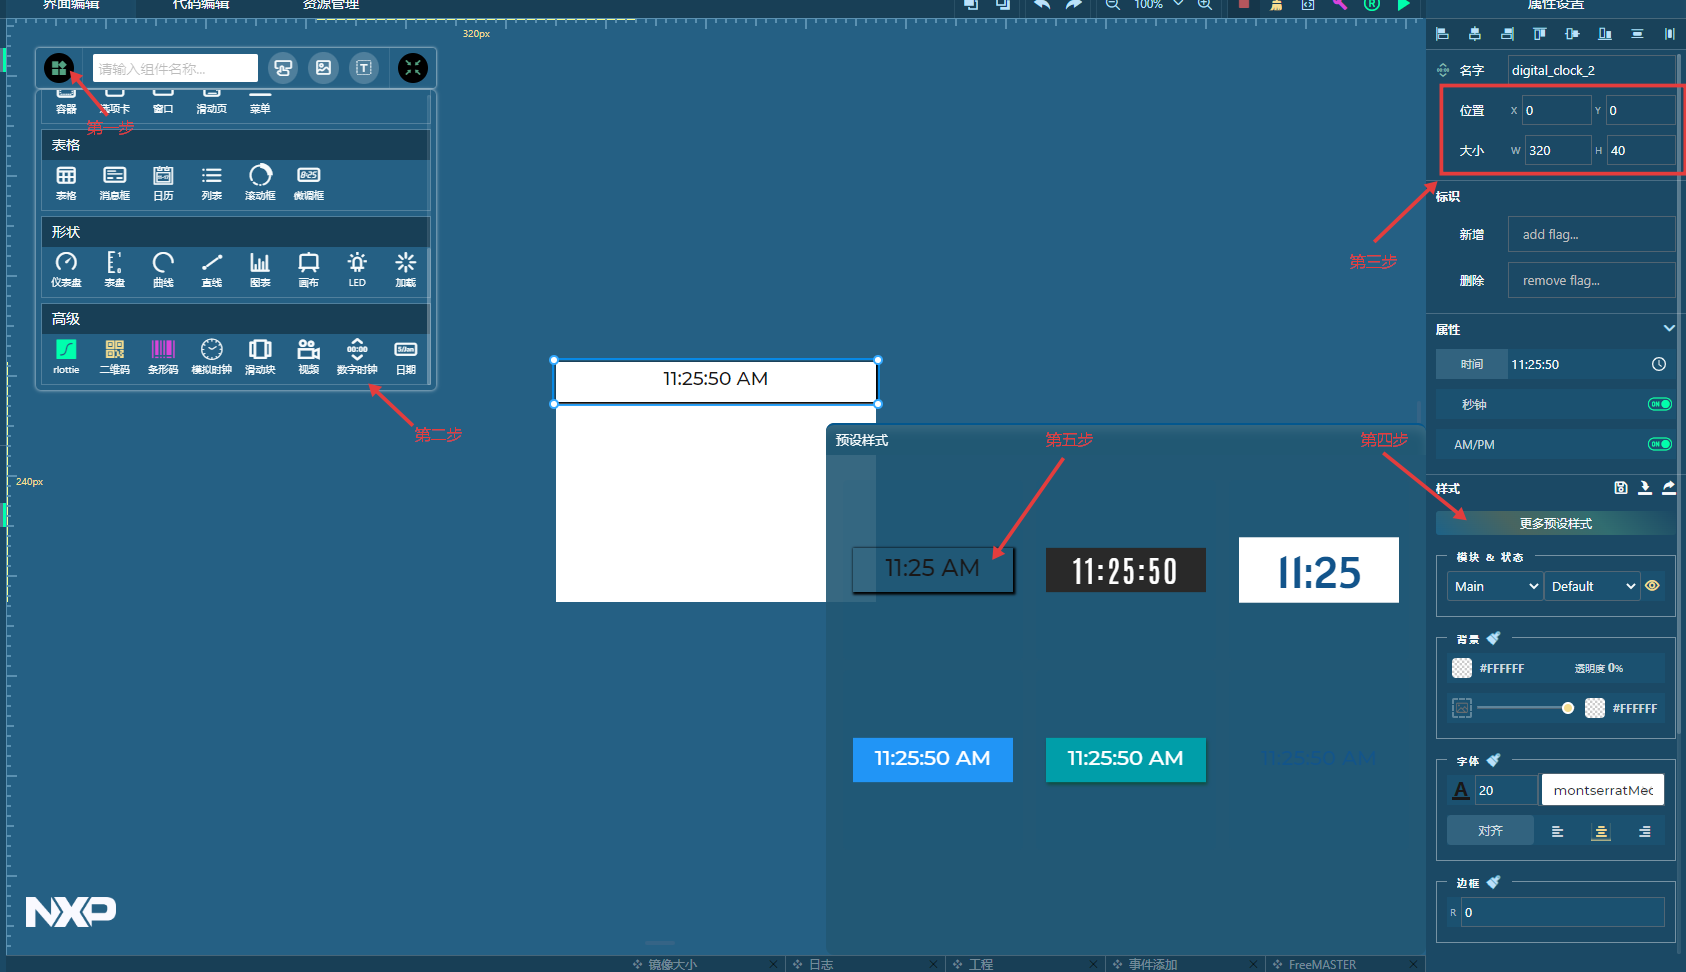
Task: Choose the blue 11:25:50 AM preset style
Action: (x=932, y=759)
